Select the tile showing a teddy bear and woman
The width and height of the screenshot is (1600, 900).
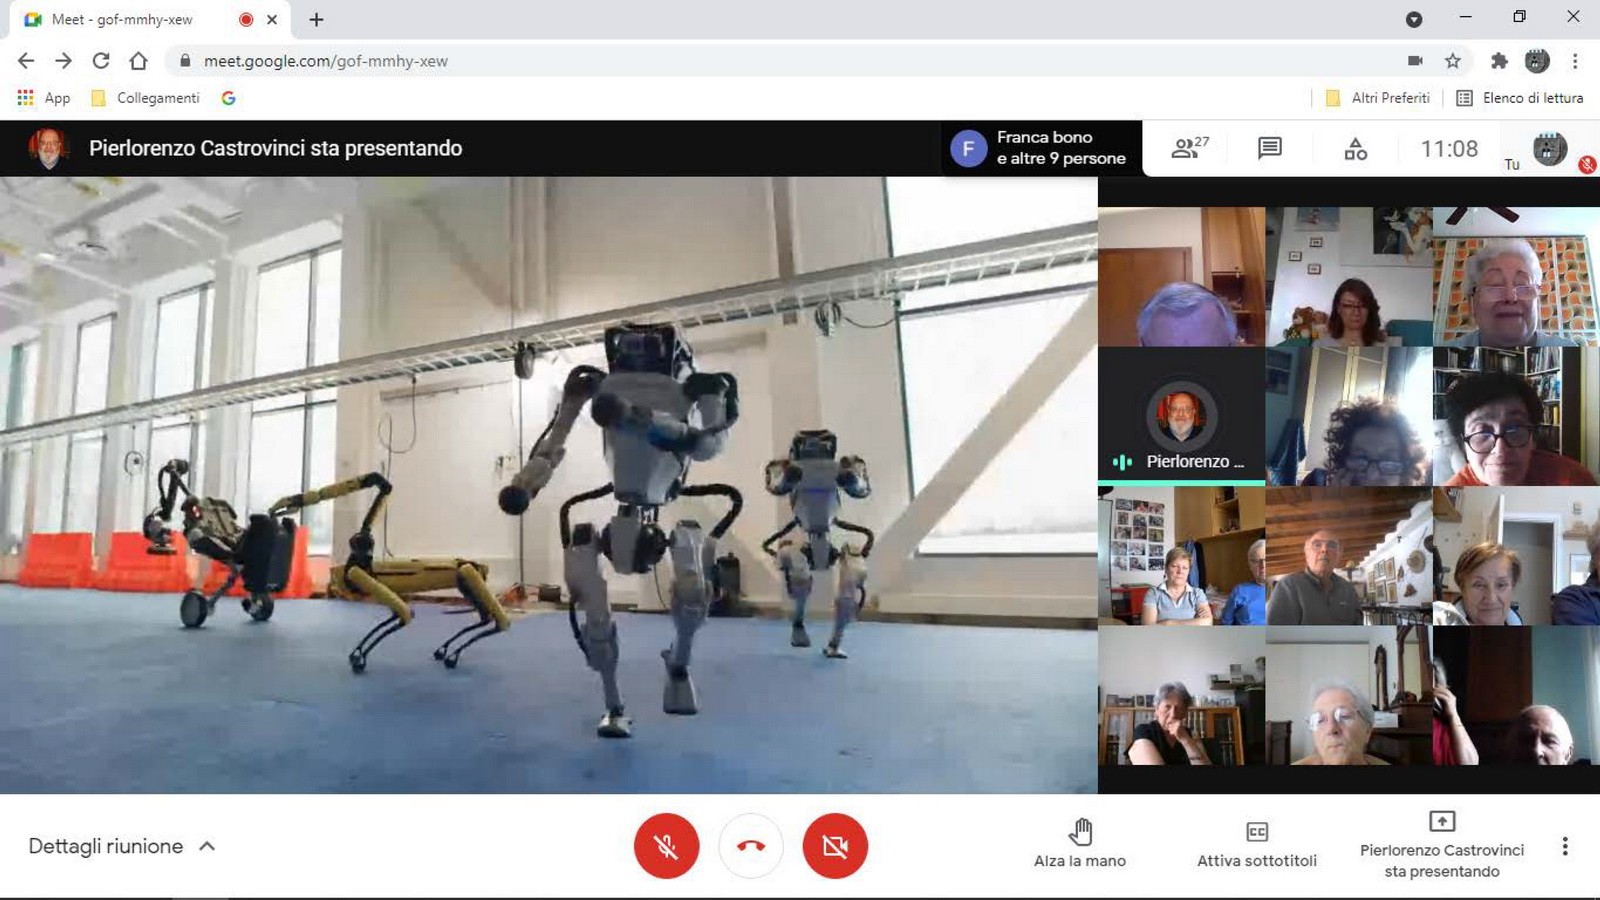(x=1349, y=277)
